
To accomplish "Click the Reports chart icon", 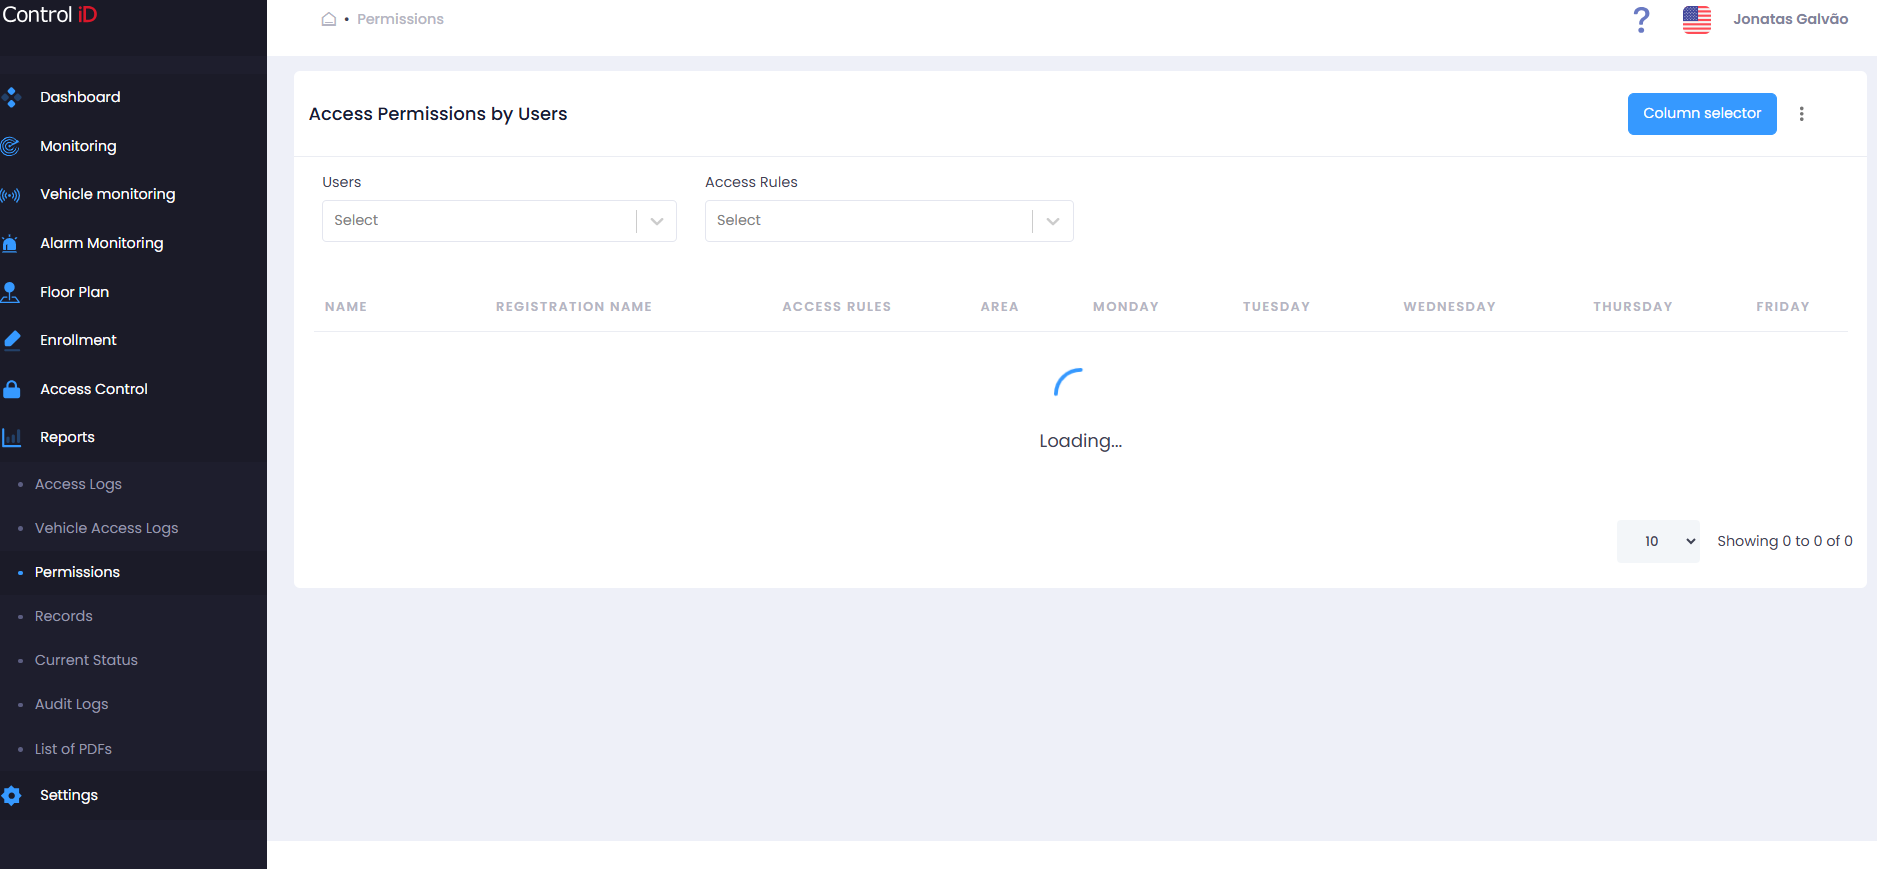I will [x=11, y=437].
